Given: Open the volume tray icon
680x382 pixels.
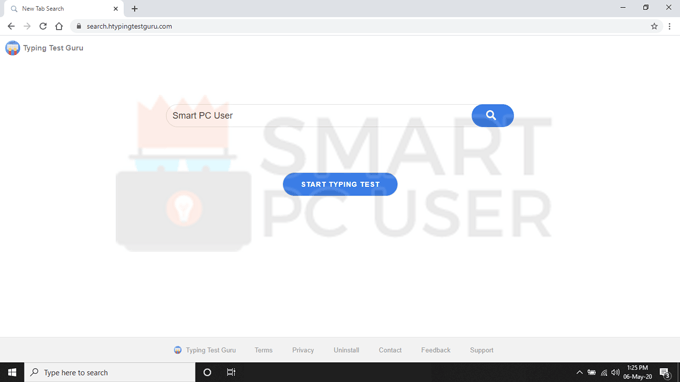Looking at the screenshot, I should tap(615, 372).
